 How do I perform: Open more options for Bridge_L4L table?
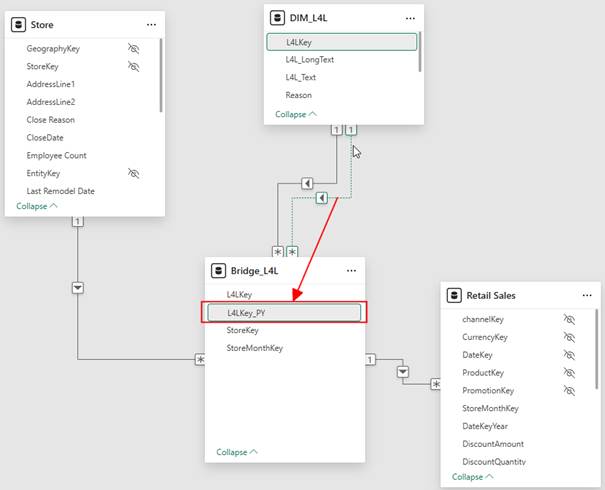351,271
